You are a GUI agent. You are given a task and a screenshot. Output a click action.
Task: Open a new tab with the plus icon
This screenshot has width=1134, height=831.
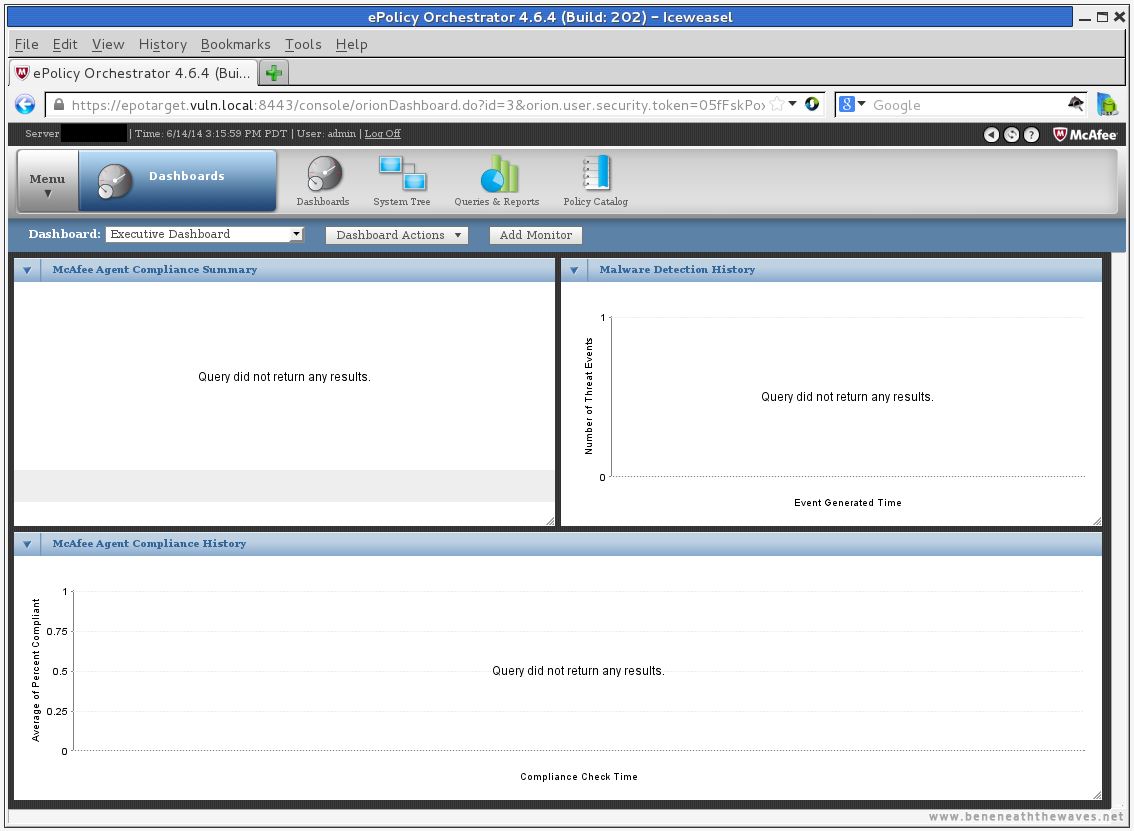coord(273,72)
